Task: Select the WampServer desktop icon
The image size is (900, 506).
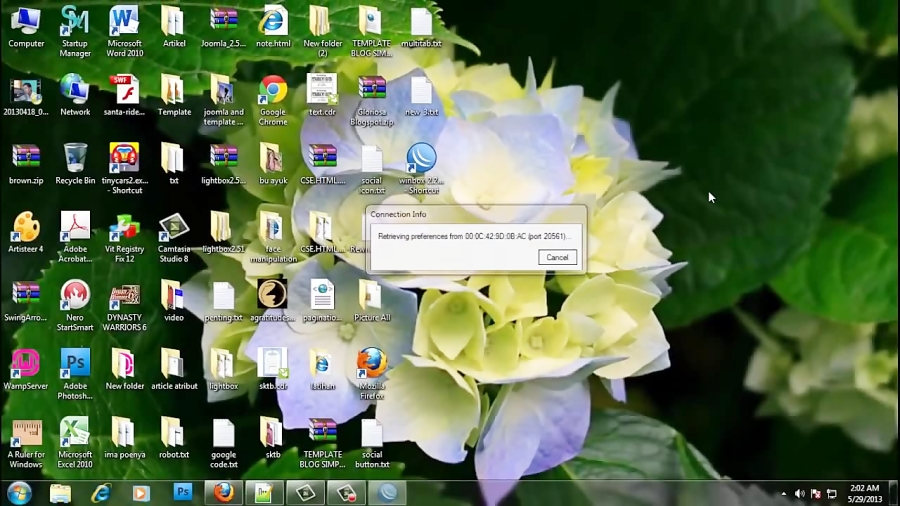Action: coord(25,364)
